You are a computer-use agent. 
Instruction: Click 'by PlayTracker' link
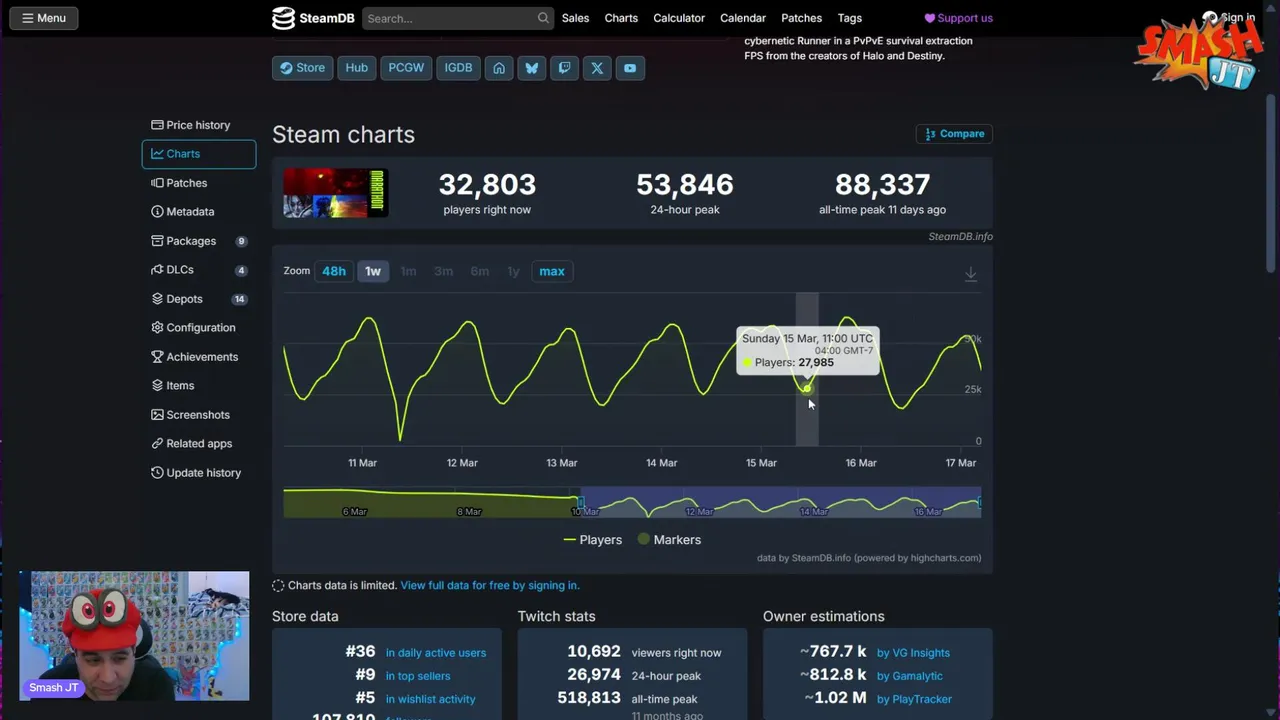(x=914, y=699)
